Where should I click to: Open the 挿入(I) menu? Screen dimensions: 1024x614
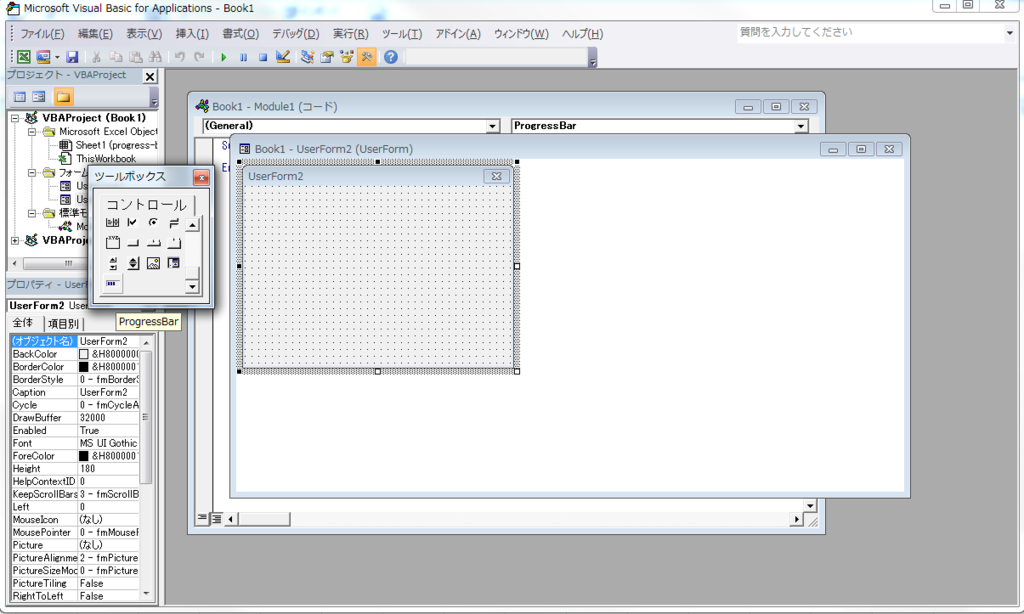point(192,34)
